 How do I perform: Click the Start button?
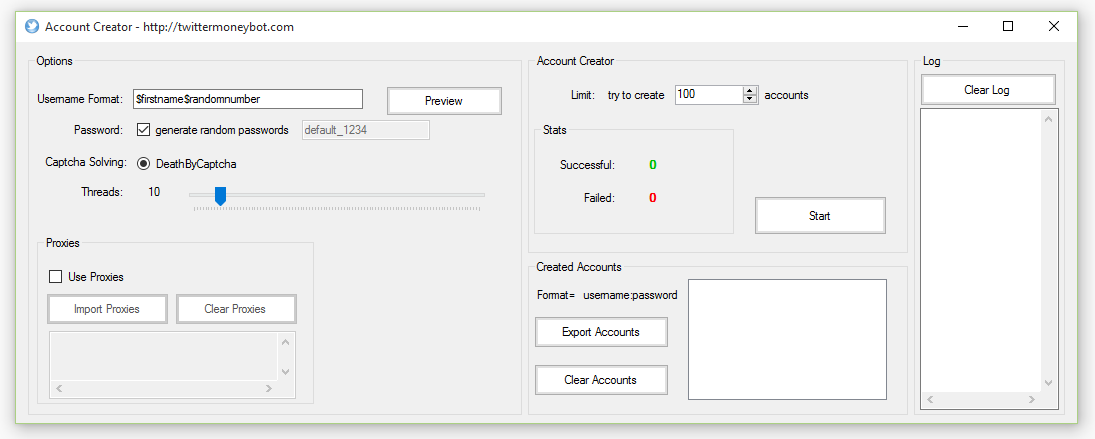coord(820,216)
